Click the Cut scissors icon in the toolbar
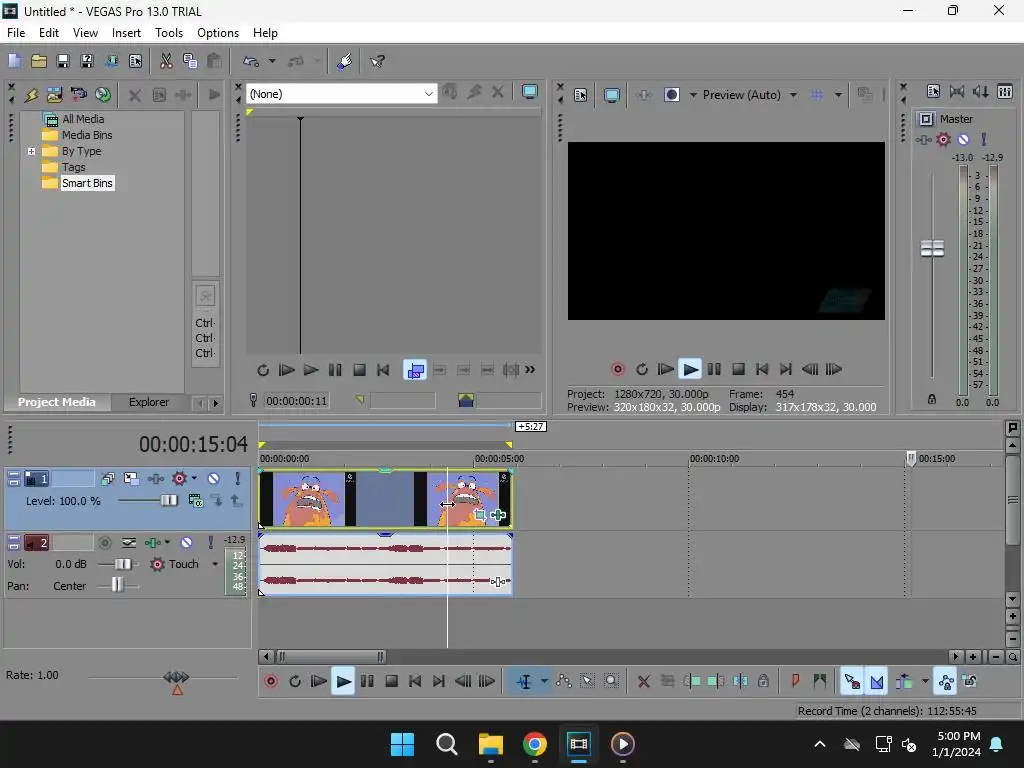This screenshot has height=768, width=1024. tap(166, 61)
